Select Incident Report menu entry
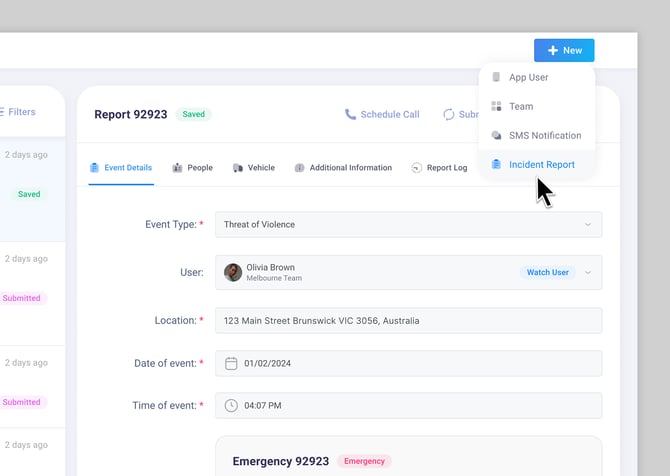The image size is (670, 476). pyautogui.click(x=537, y=165)
